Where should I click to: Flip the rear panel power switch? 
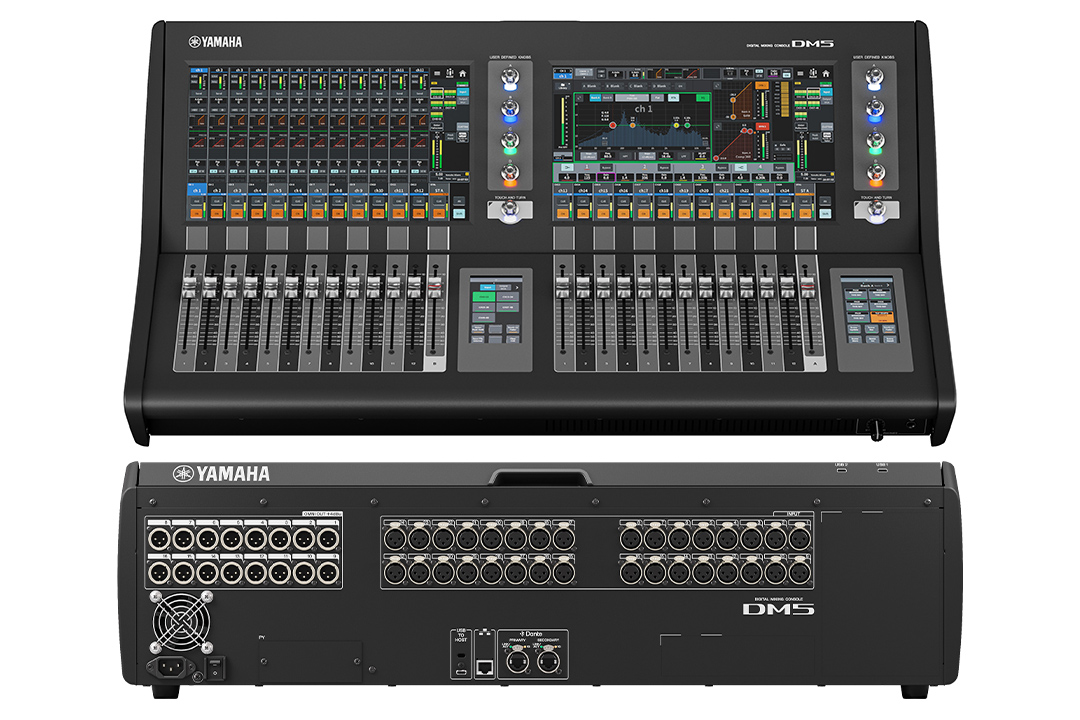click(215, 668)
